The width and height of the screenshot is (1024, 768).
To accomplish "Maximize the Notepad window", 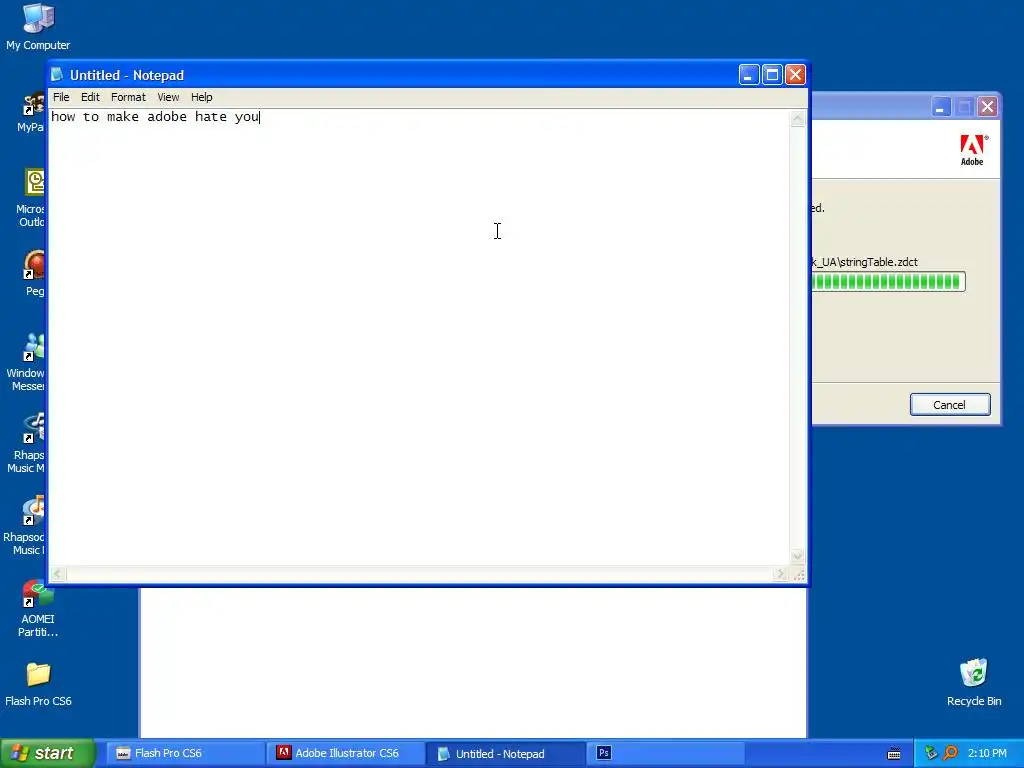I will click(x=772, y=74).
